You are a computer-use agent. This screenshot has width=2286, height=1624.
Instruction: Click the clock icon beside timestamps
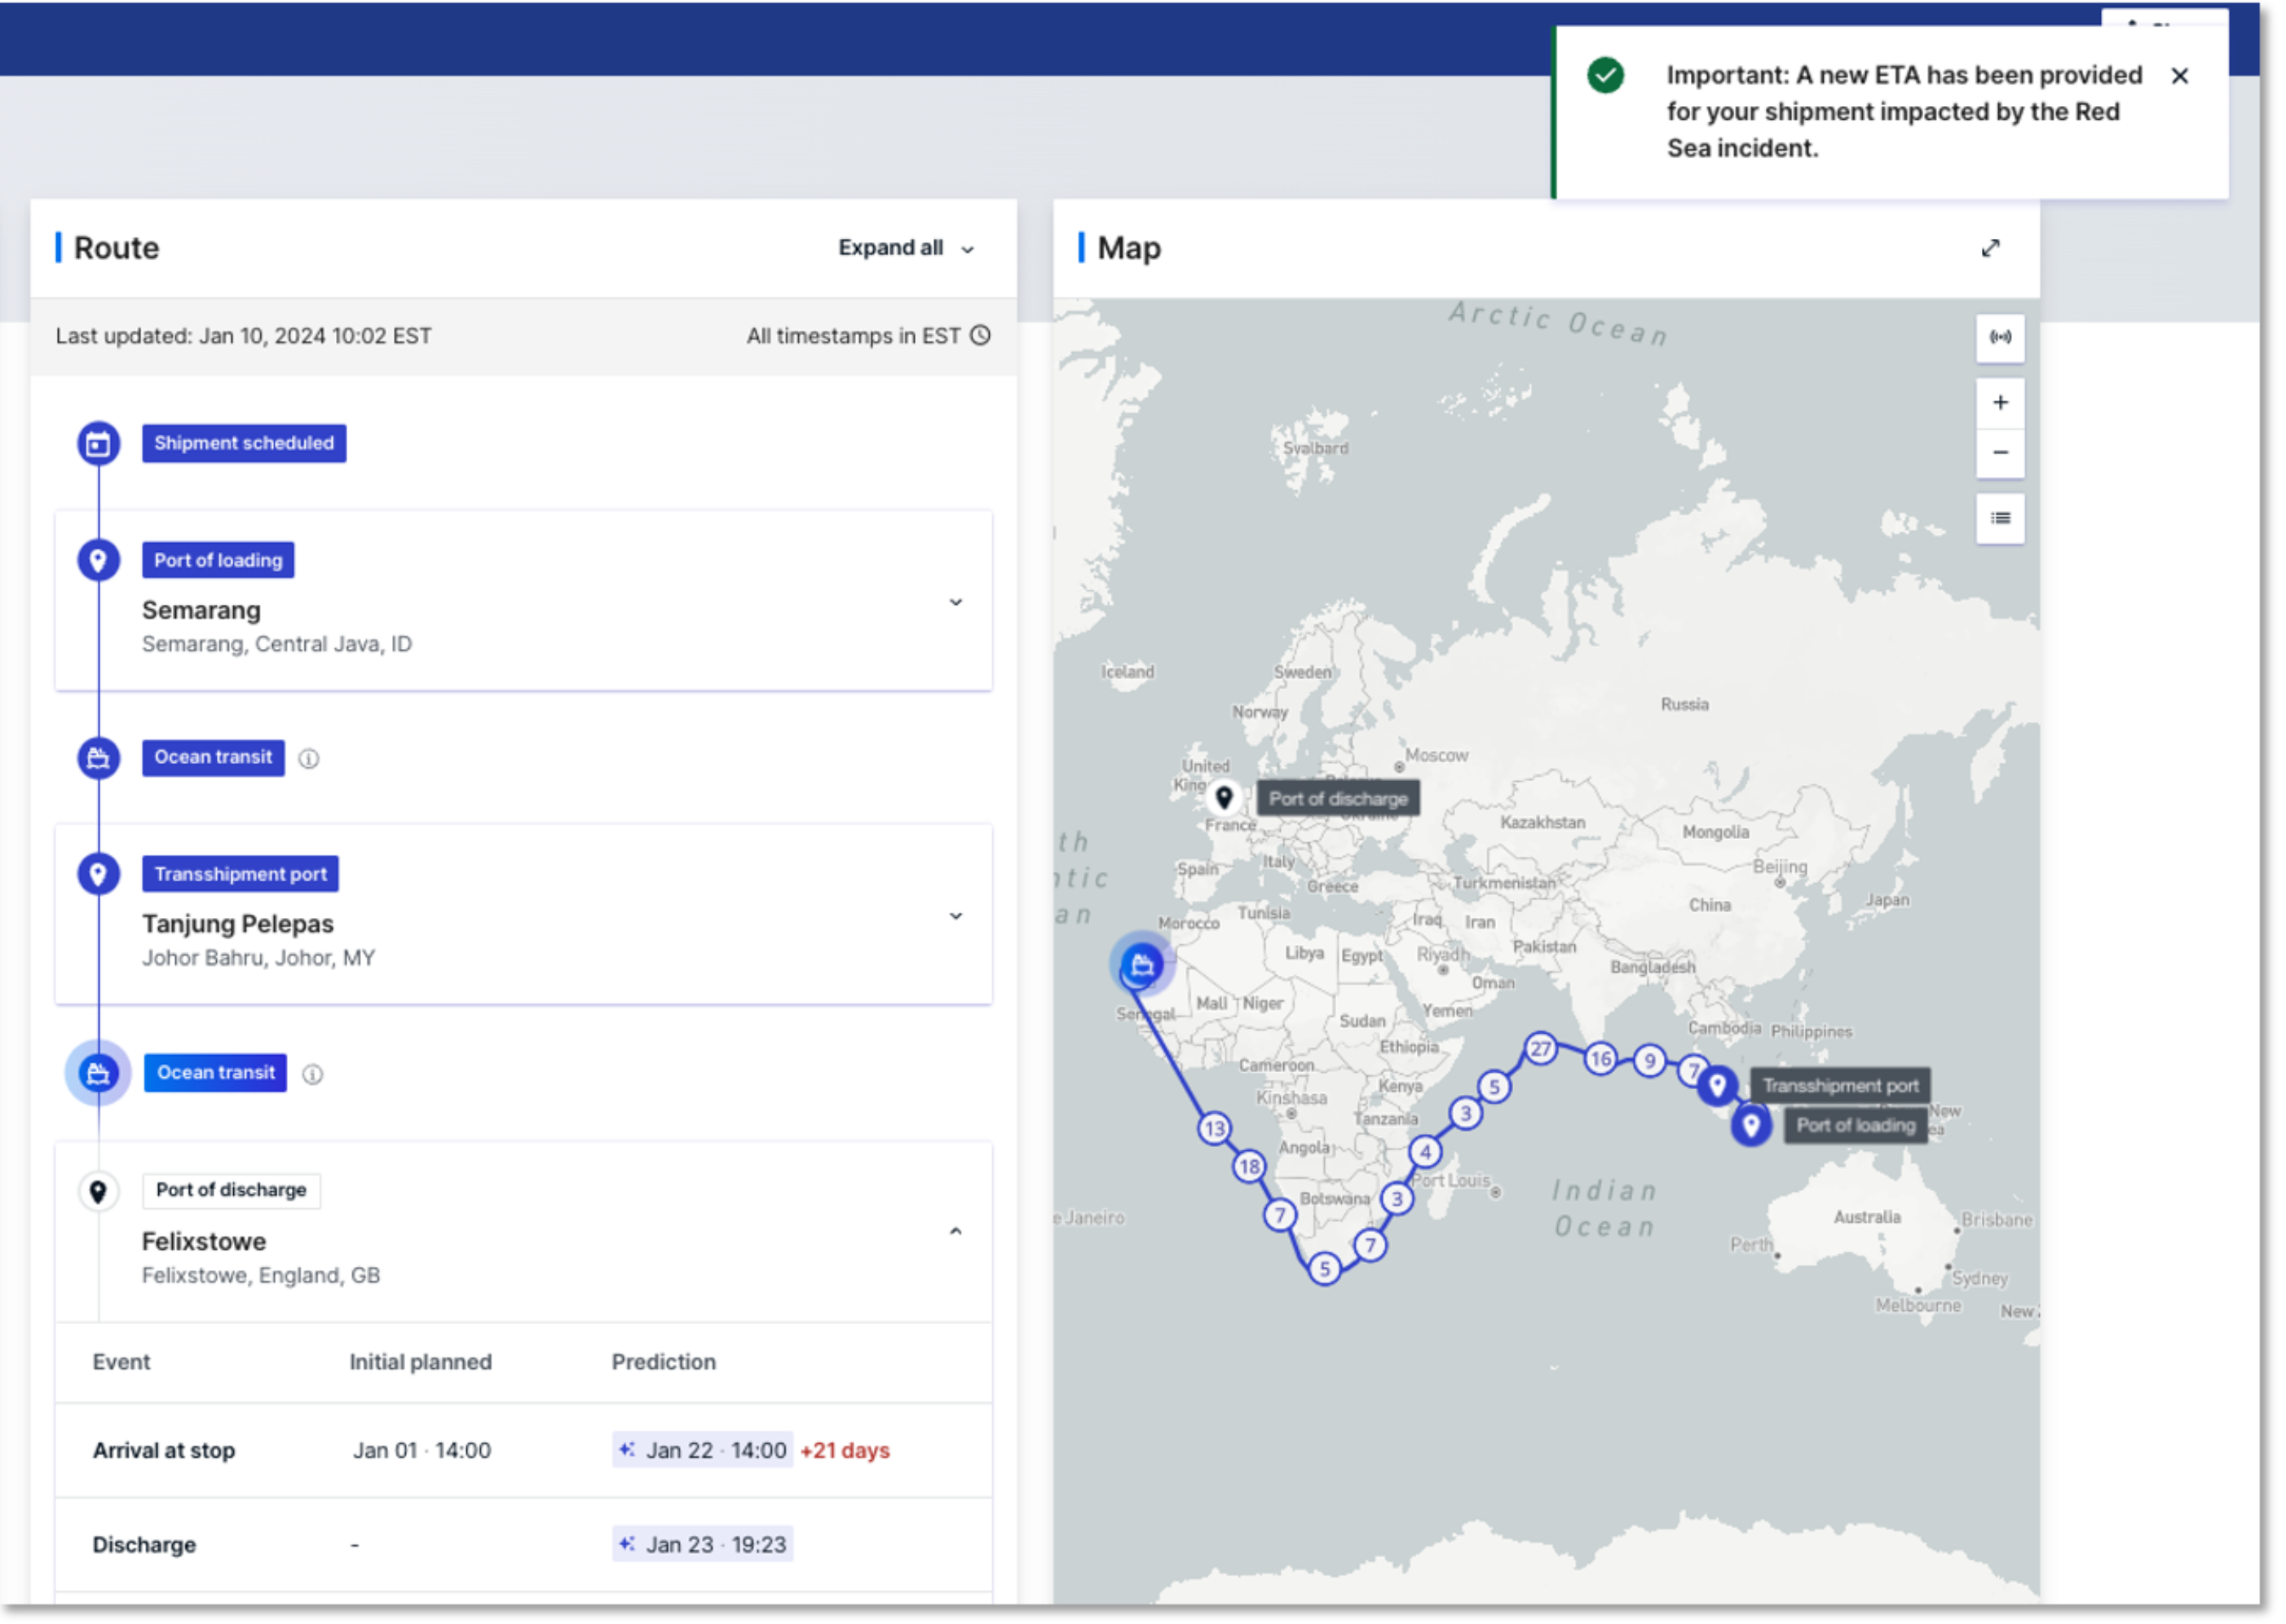point(981,336)
